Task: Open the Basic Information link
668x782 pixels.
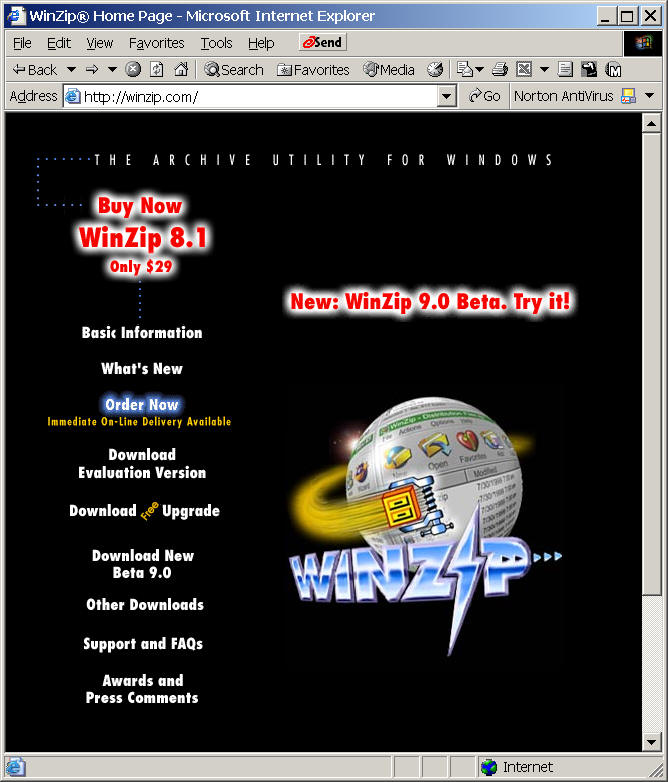Action: click(x=142, y=333)
